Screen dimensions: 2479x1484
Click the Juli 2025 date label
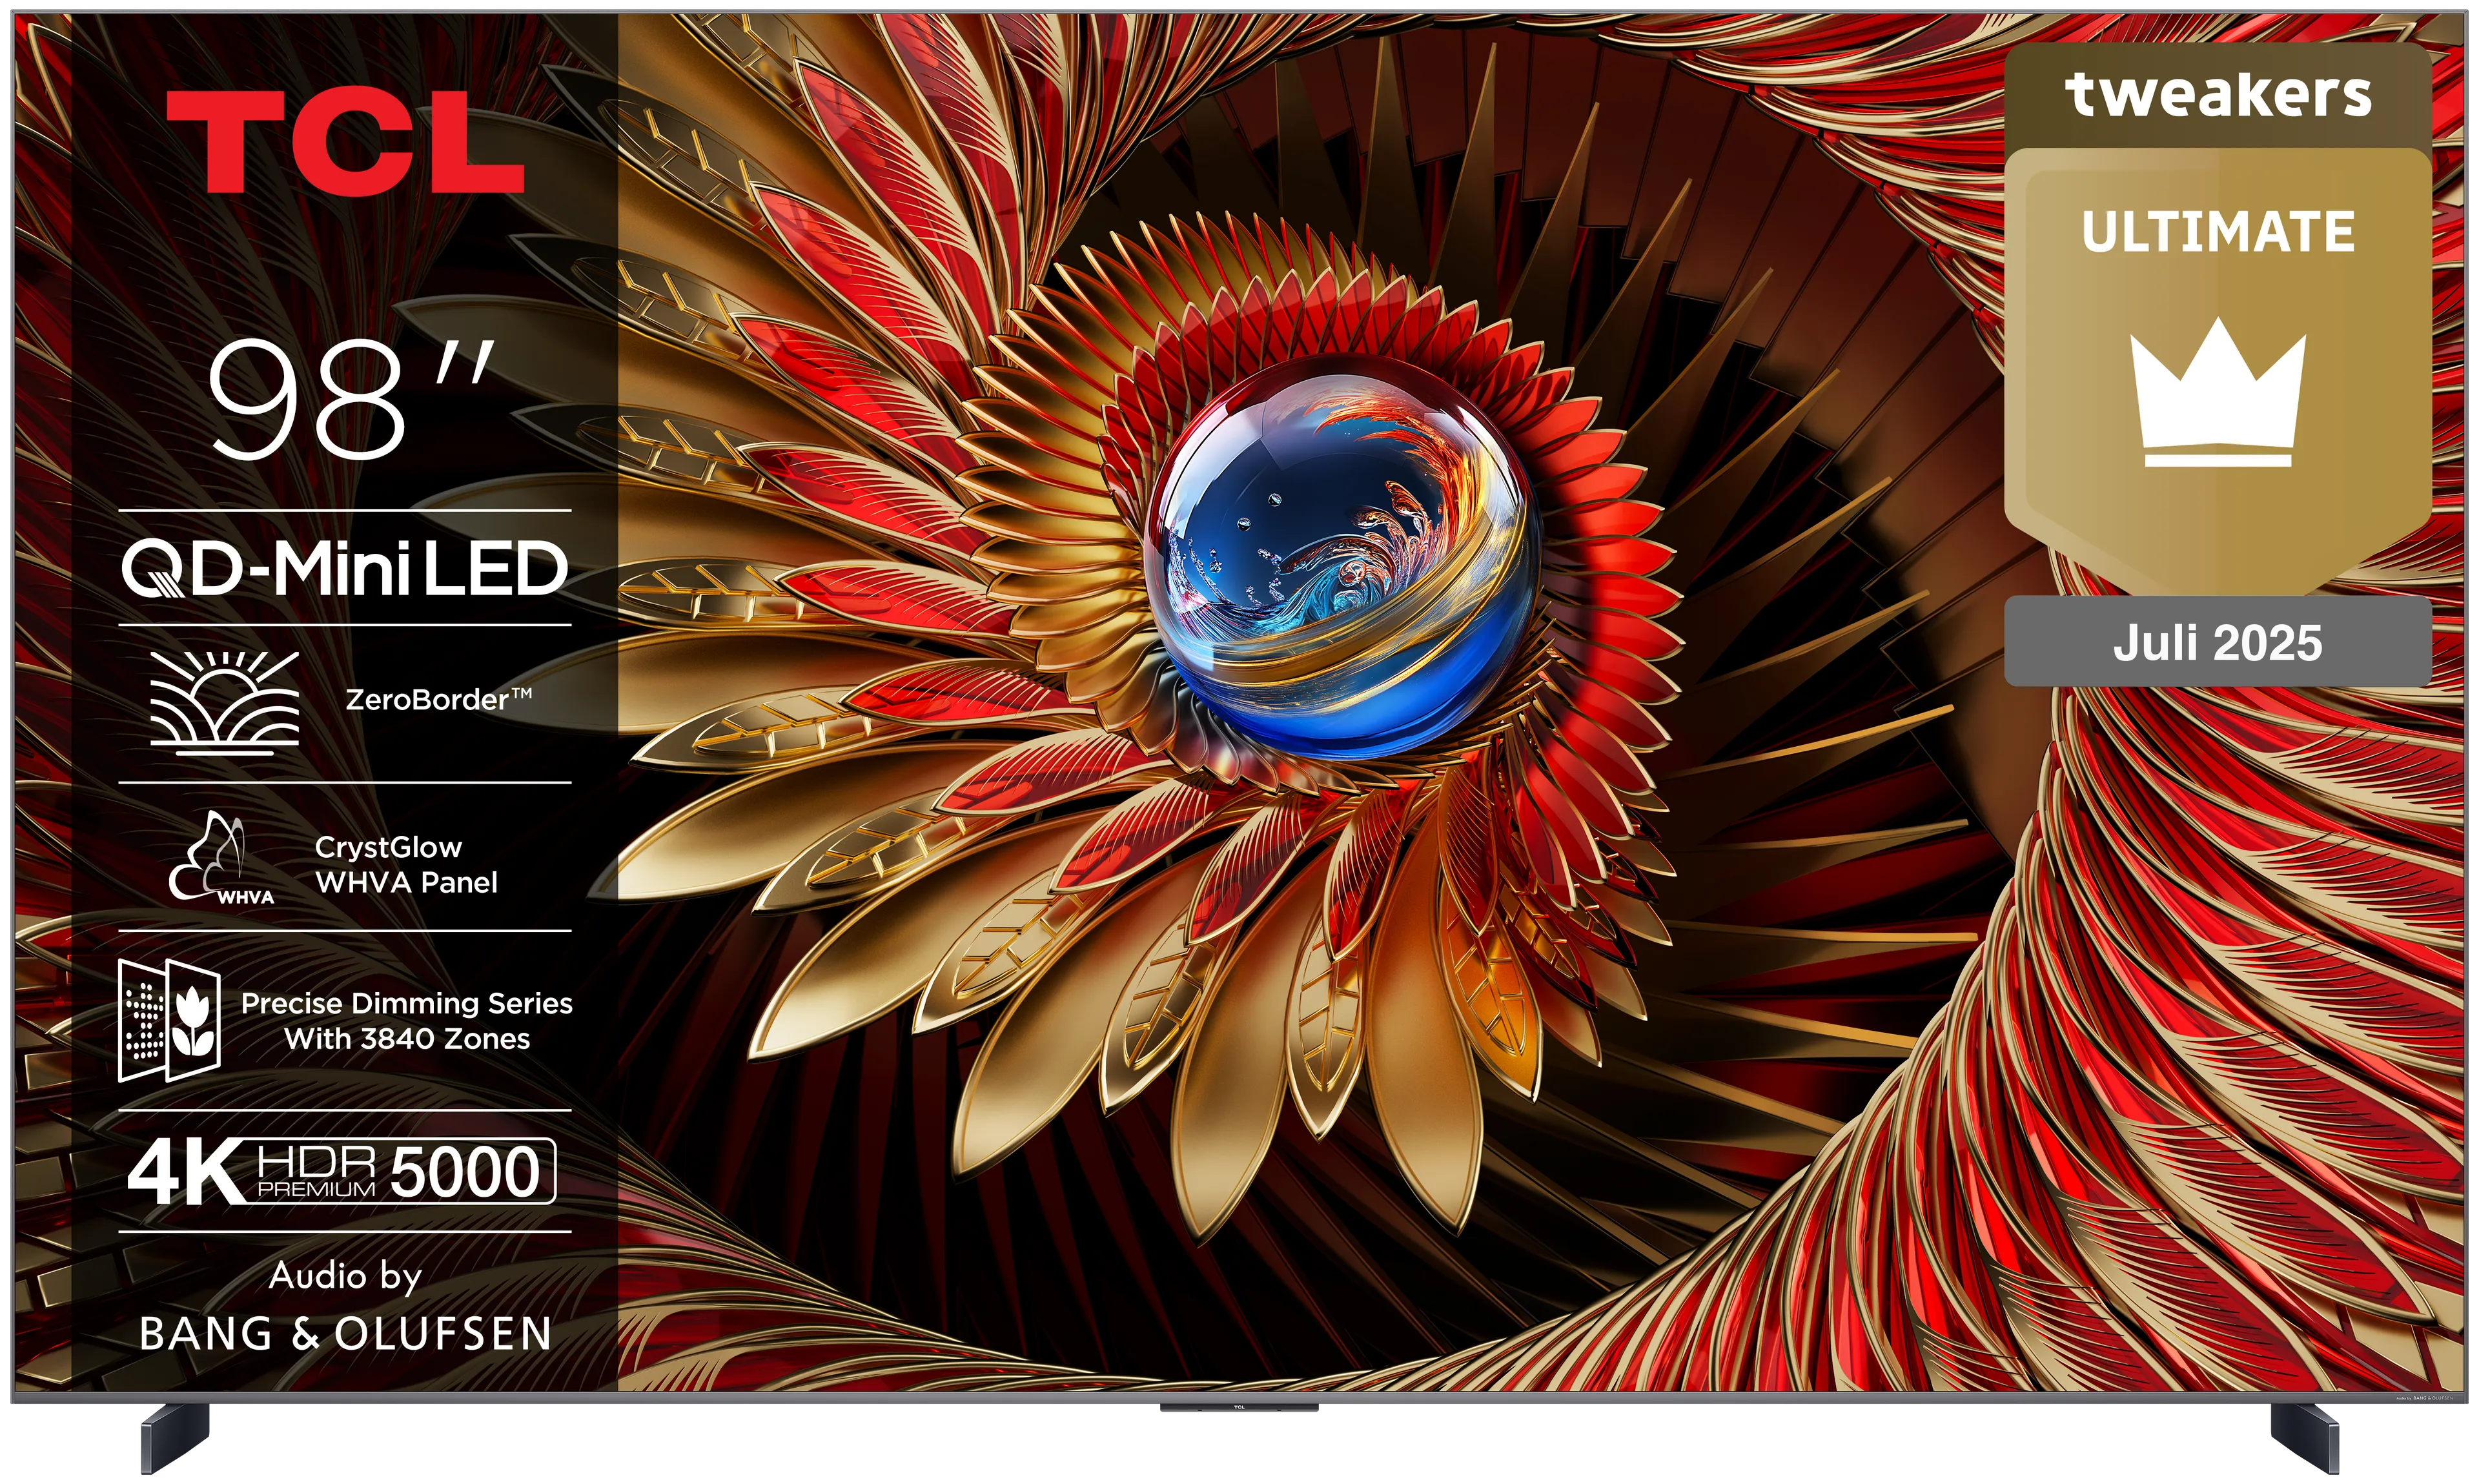[2217, 642]
